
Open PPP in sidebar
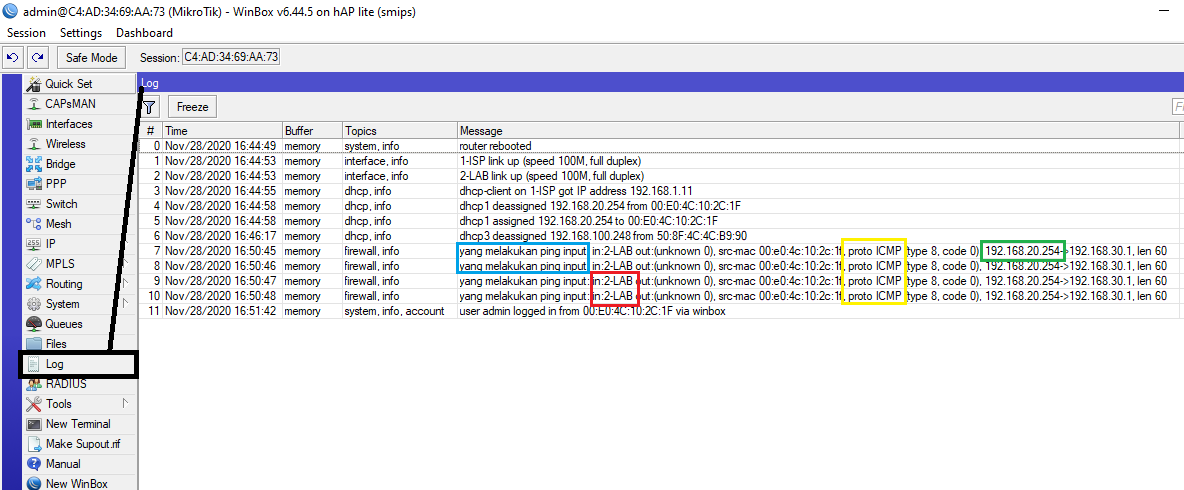click(80, 184)
